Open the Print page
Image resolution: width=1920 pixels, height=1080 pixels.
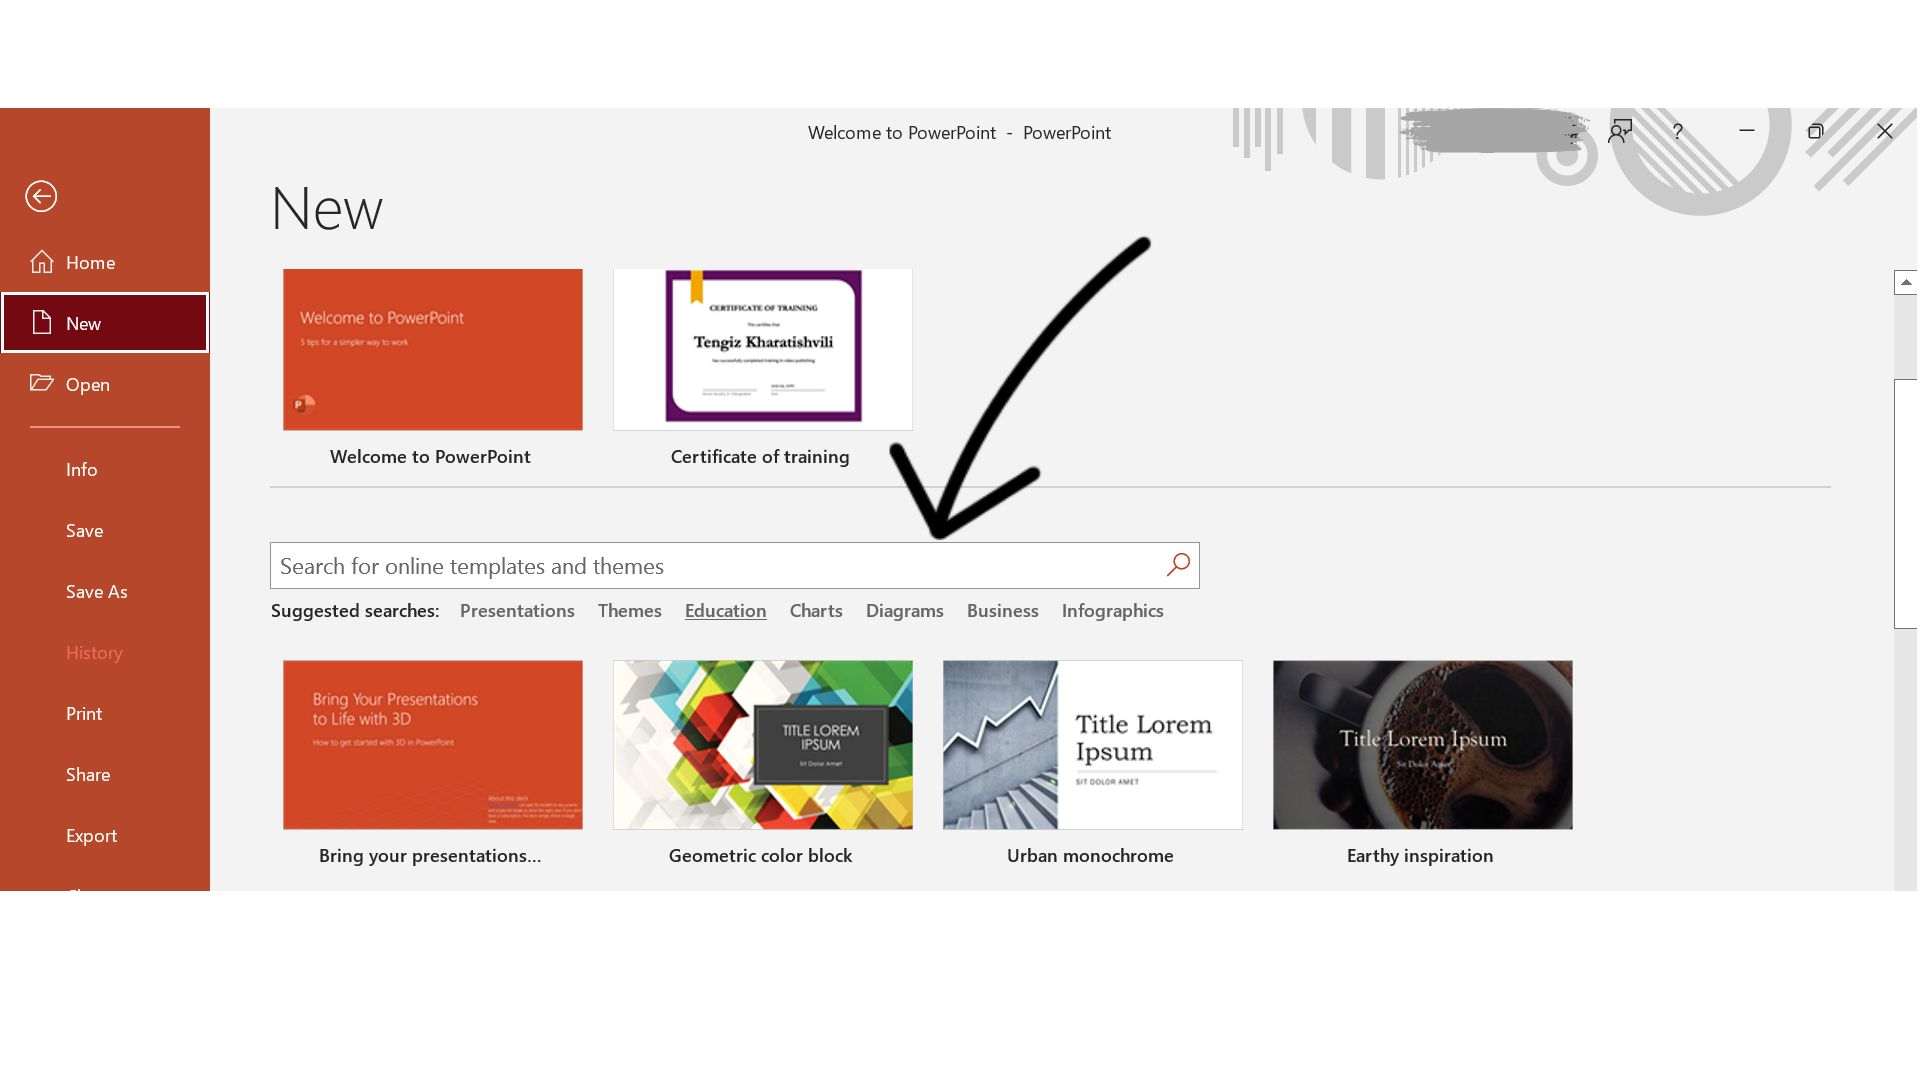pyautogui.click(x=105, y=713)
